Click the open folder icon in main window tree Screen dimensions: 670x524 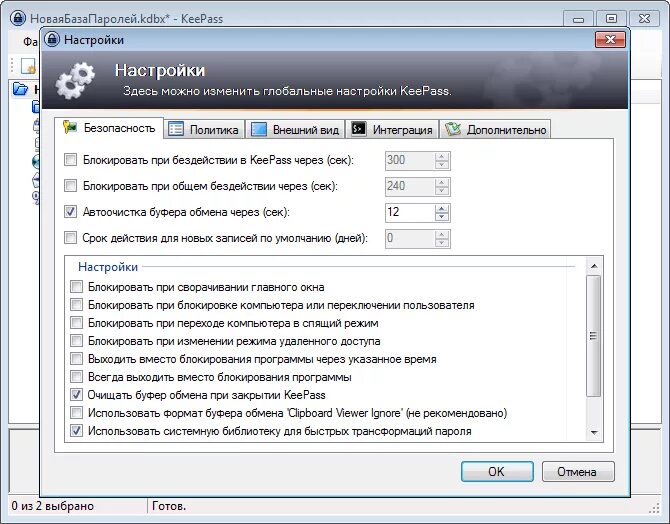tap(20, 89)
